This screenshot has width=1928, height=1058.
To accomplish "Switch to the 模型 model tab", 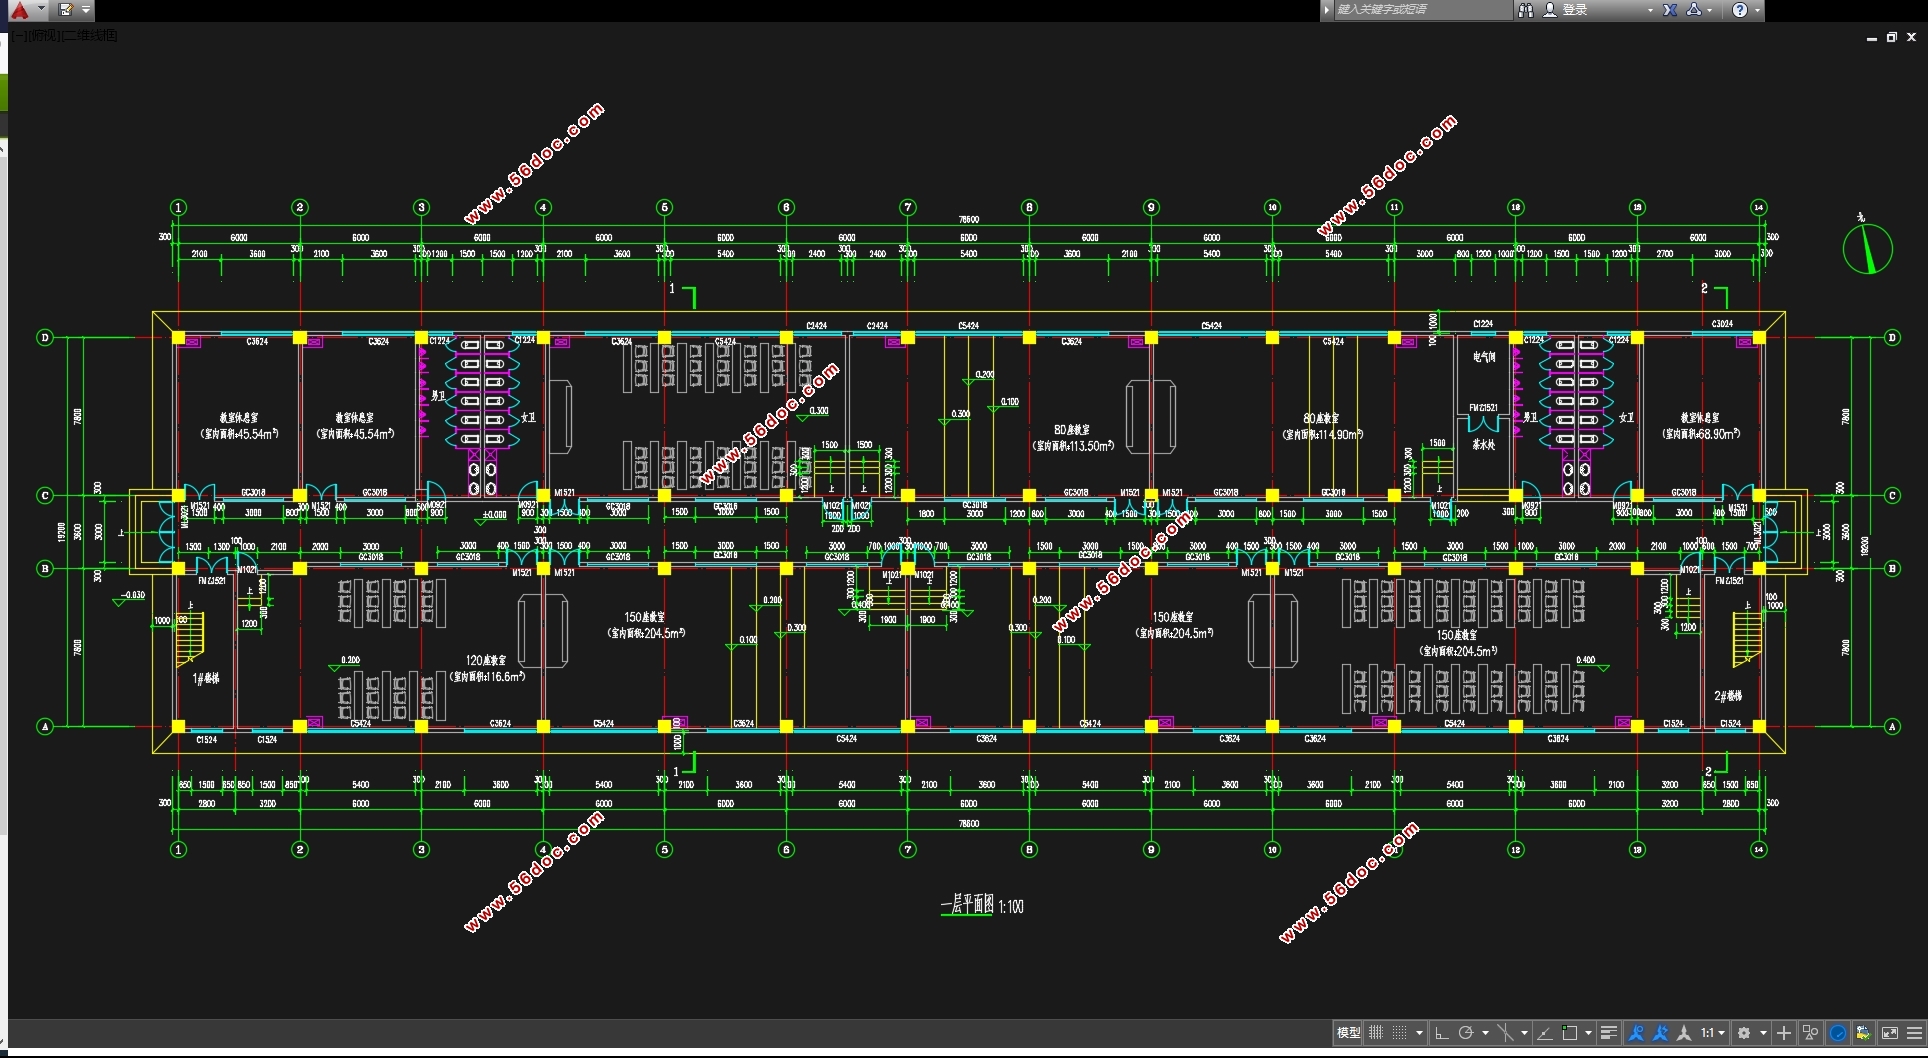I will click(x=1348, y=1033).
